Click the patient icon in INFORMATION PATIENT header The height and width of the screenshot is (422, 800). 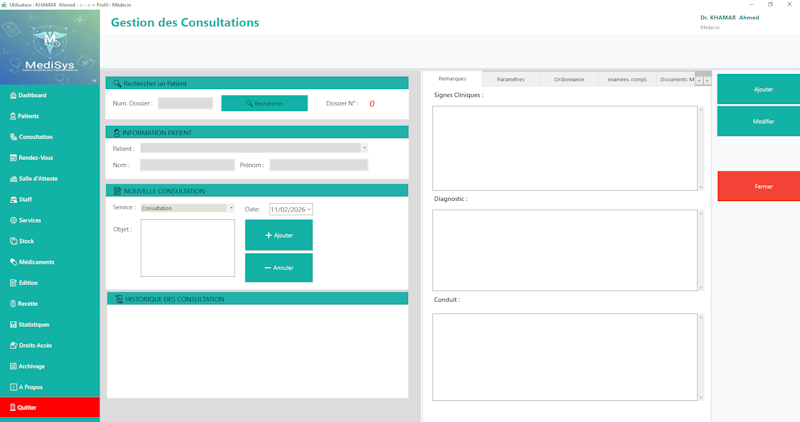pyautogui.click(x=116, y=133)
